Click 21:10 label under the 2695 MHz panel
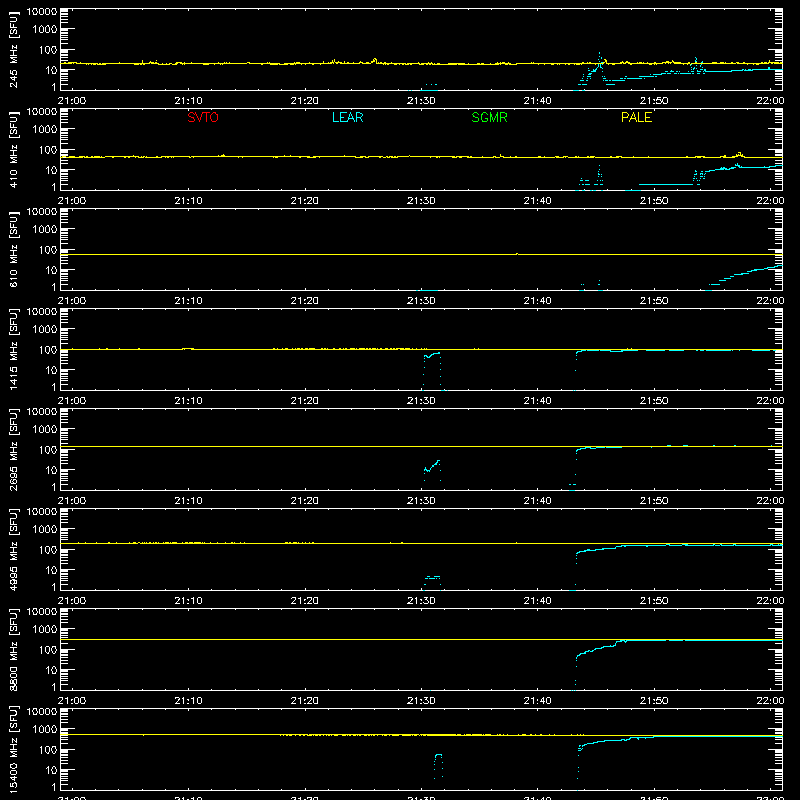 coord(188,501)
